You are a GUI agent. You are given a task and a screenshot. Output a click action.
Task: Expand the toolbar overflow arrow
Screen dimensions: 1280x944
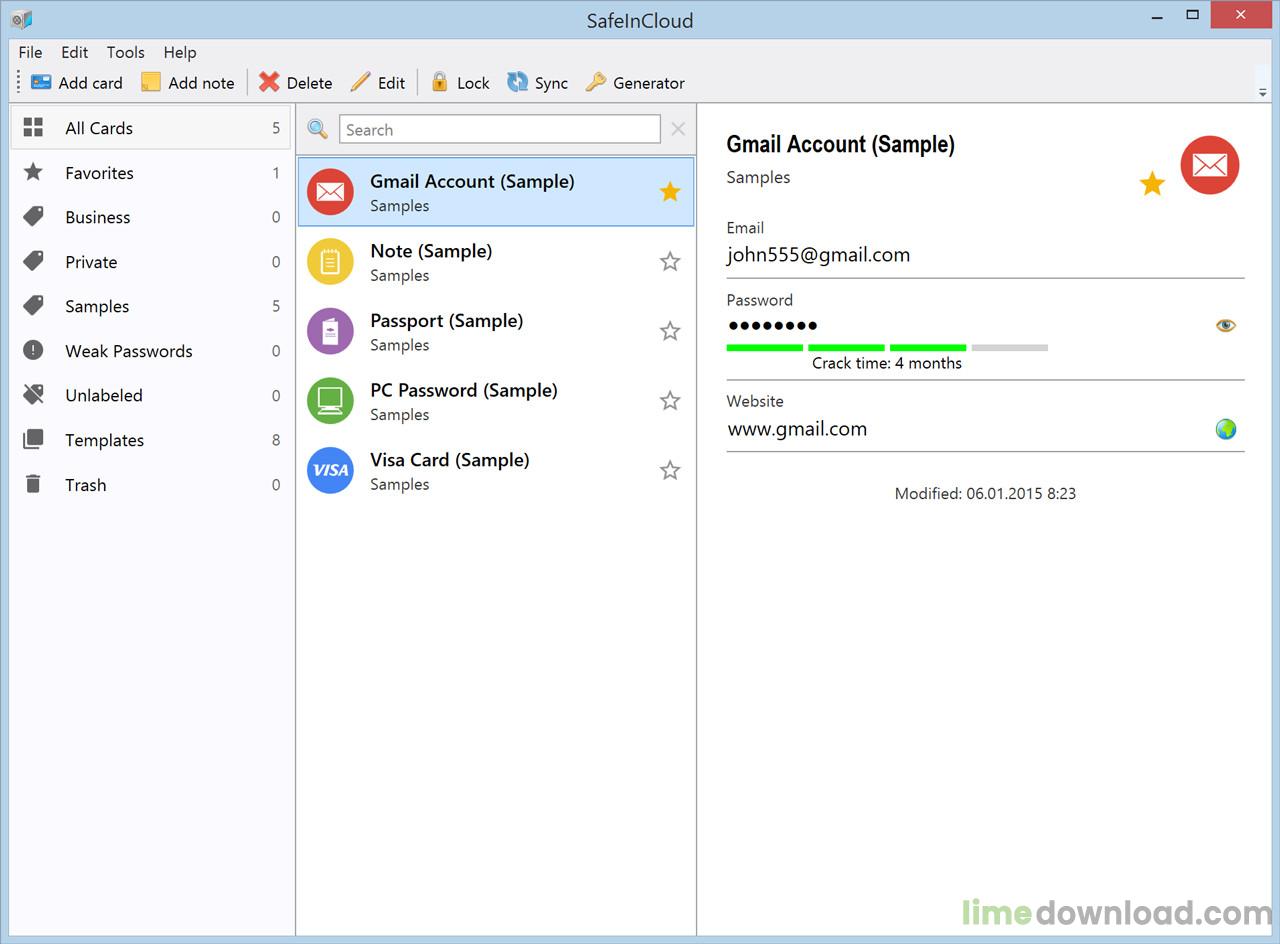[1262, 92]
